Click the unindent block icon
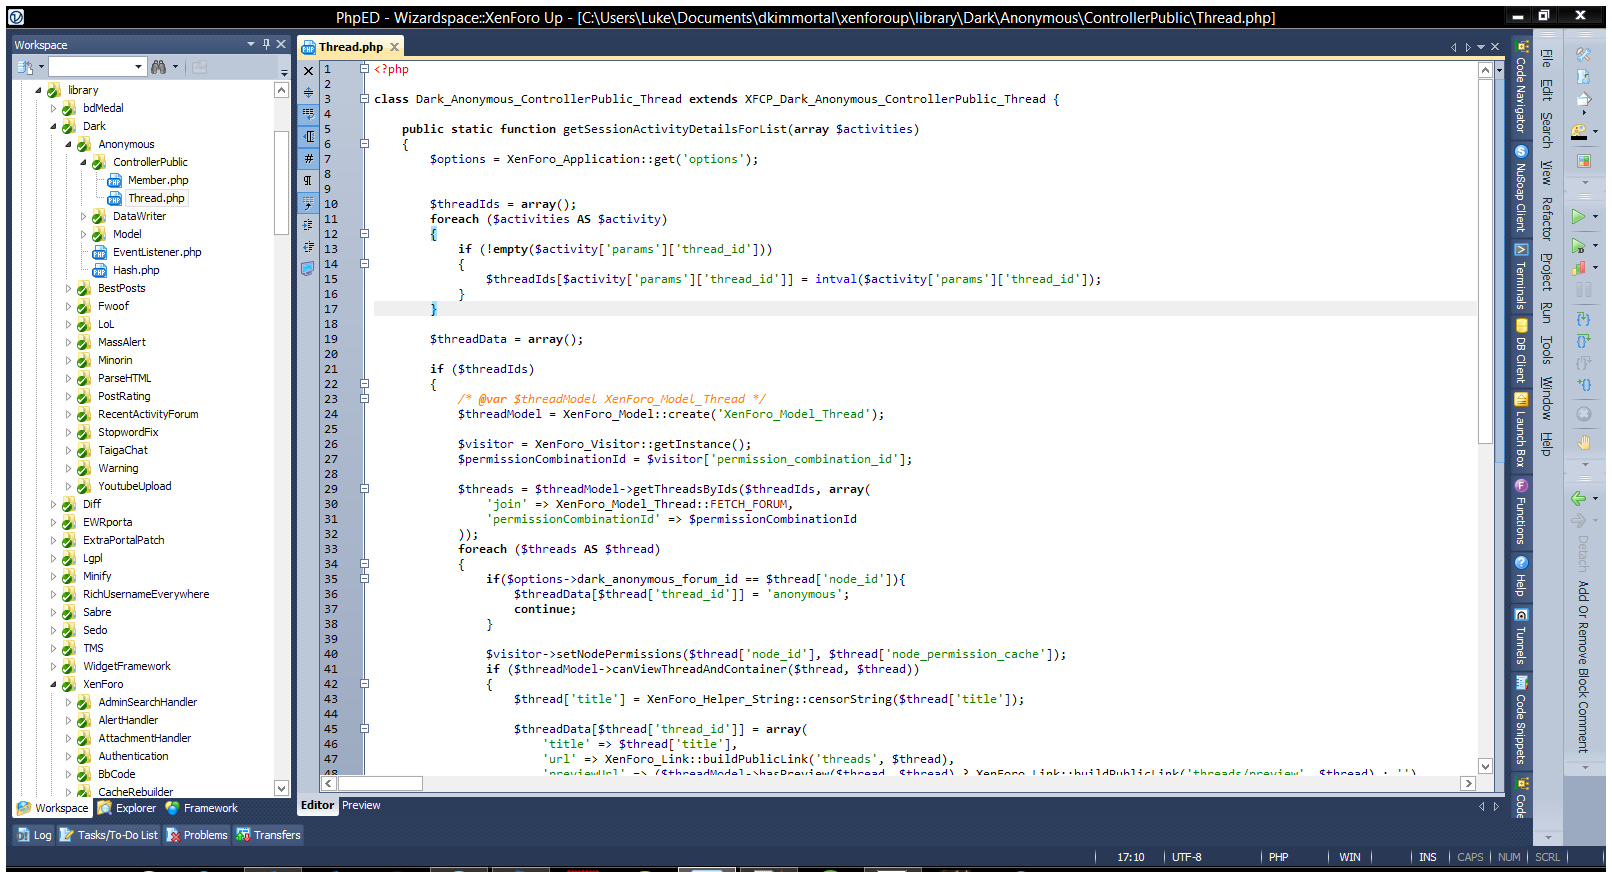 point(308,246)
